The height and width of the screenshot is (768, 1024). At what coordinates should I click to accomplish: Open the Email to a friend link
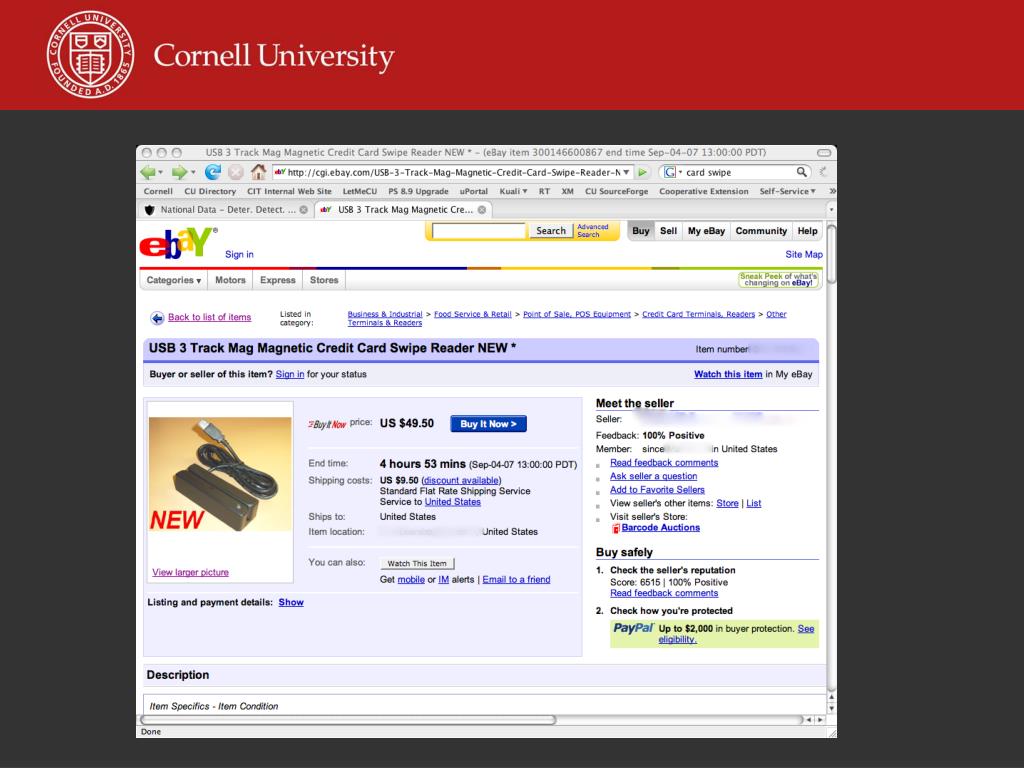click(516, 580)
